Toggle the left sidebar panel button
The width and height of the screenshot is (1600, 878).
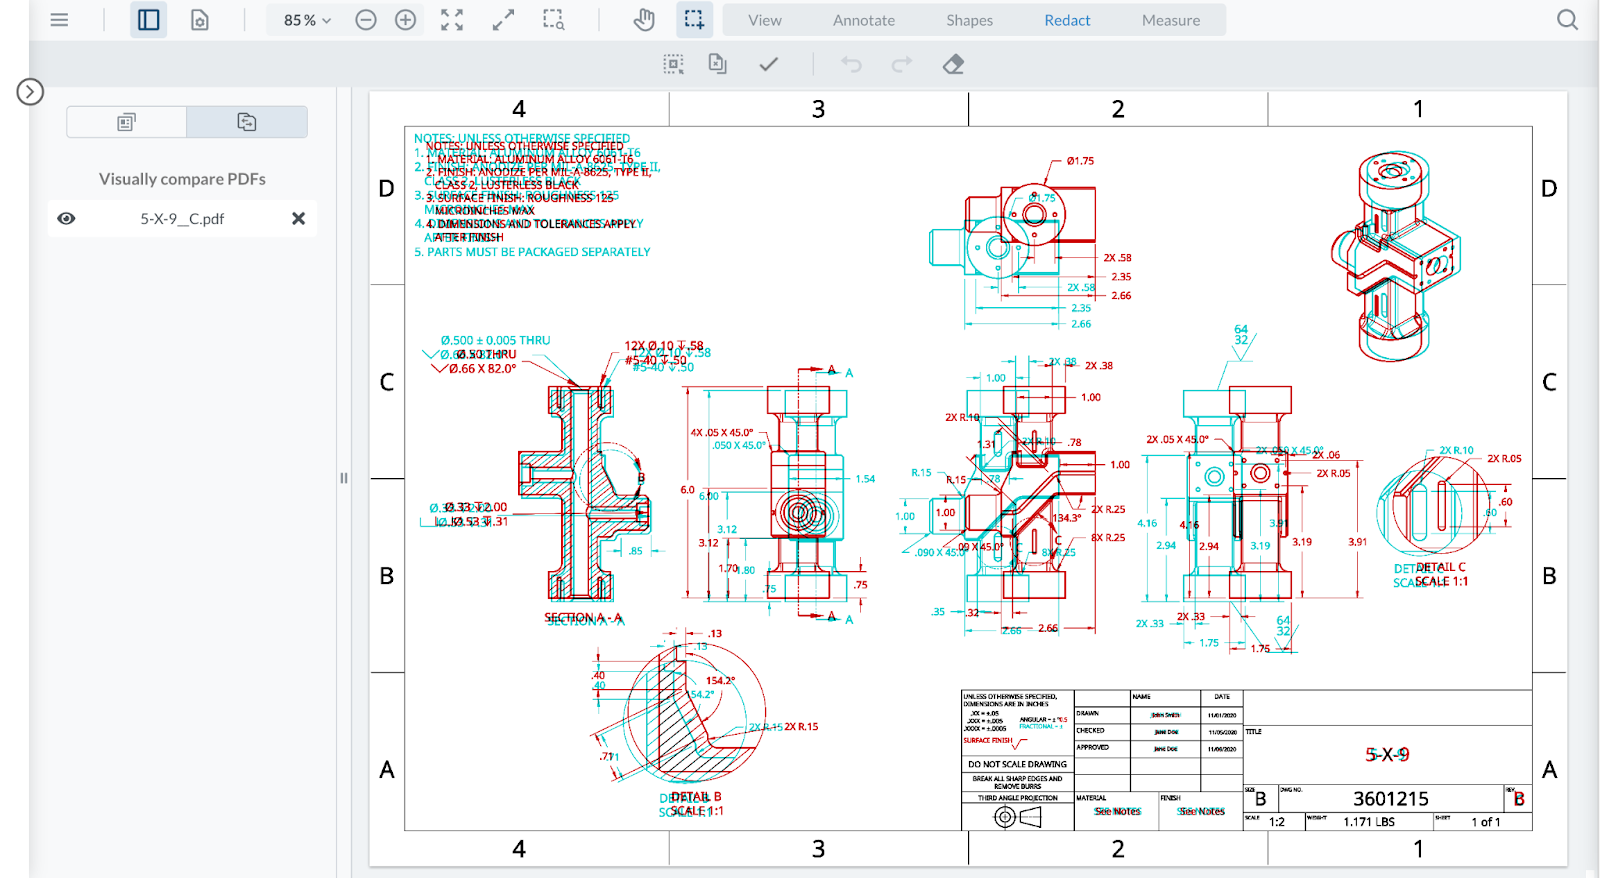tap(148, 20)
